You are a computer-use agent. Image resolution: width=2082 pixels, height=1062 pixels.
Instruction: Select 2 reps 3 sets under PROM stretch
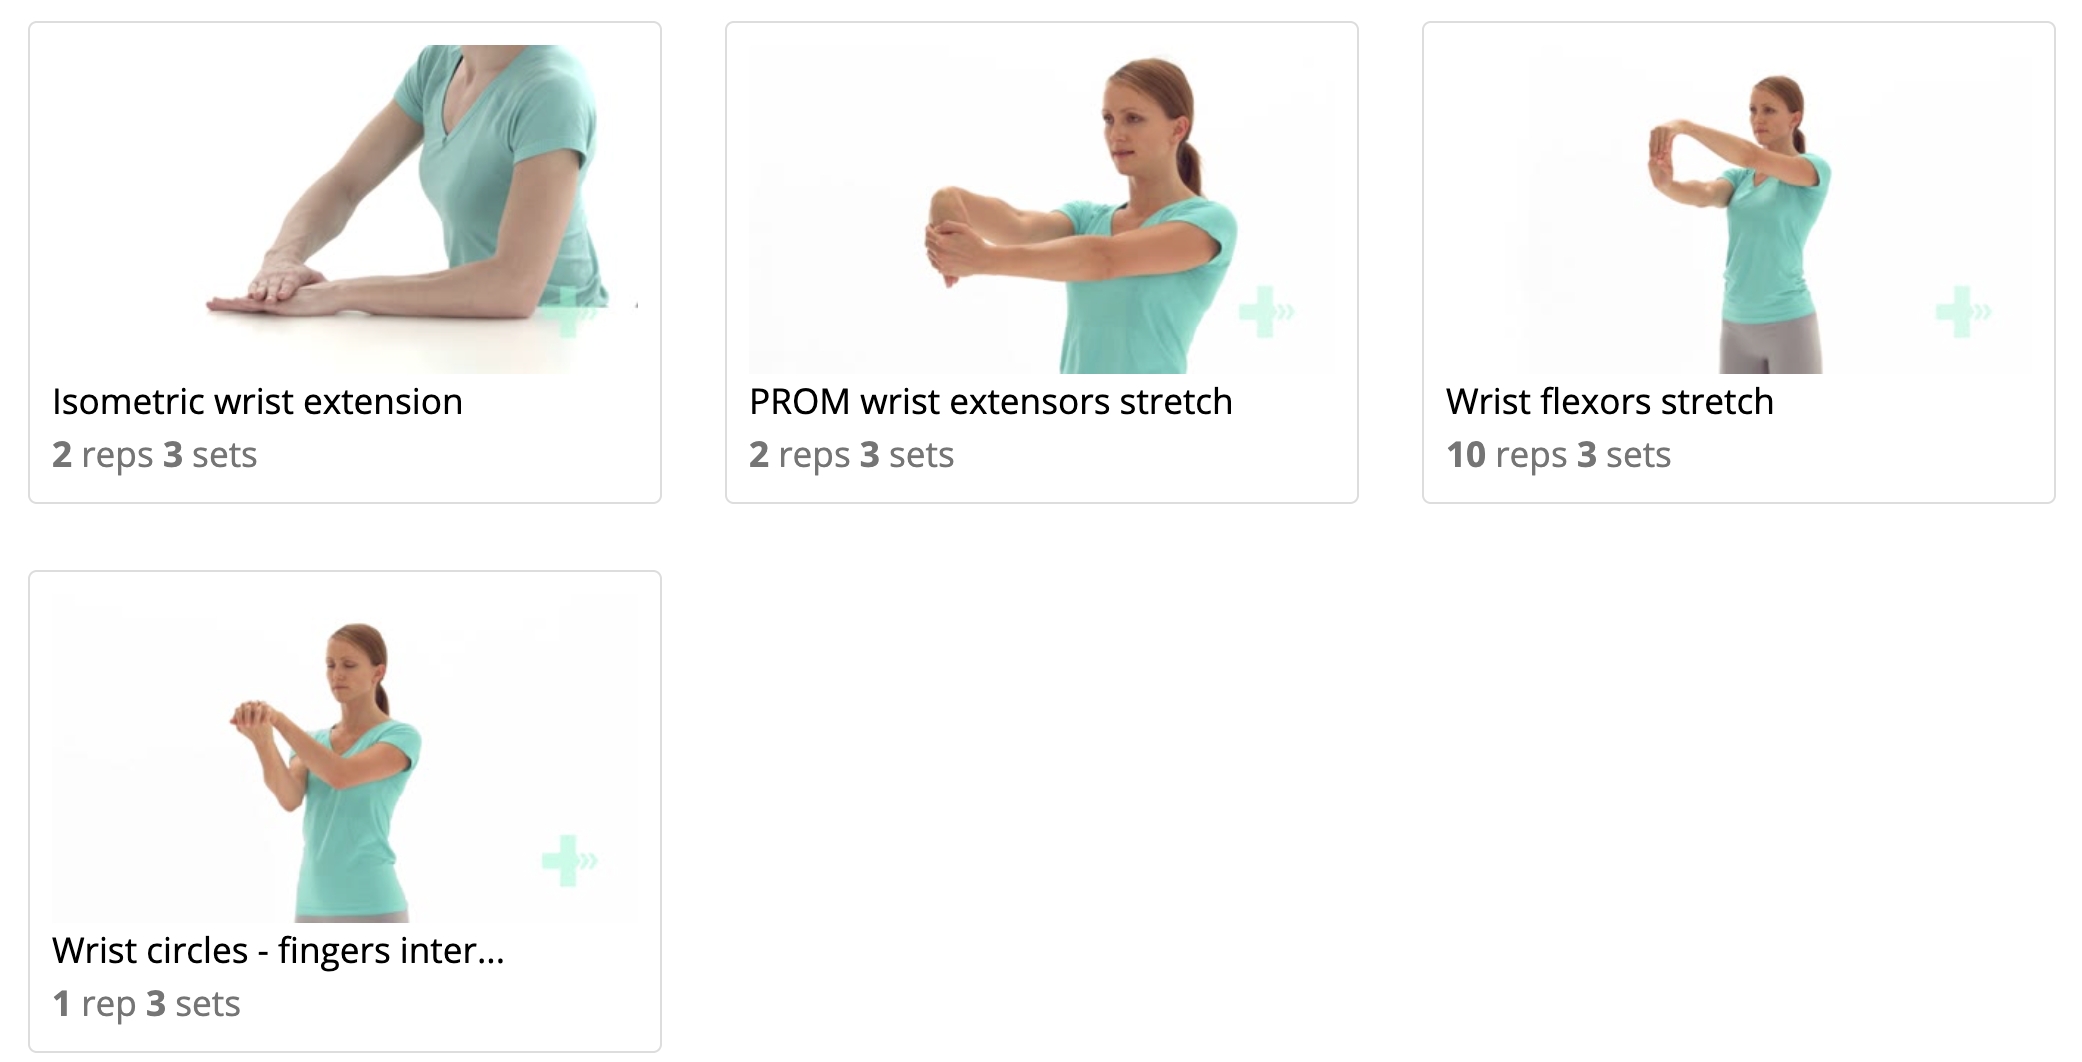[851, 455]
